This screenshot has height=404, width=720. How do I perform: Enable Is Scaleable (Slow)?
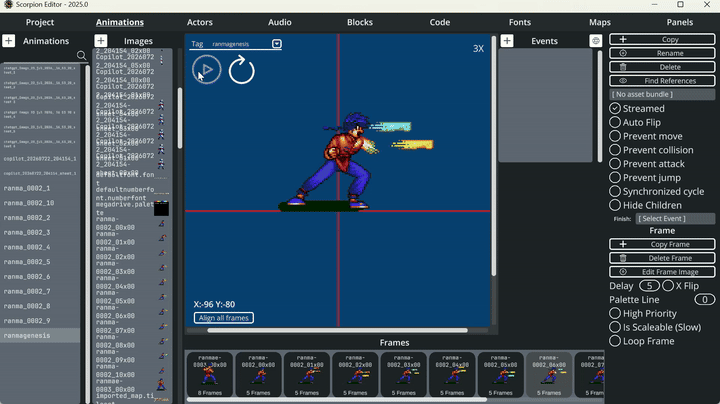[x=615, y=327]
